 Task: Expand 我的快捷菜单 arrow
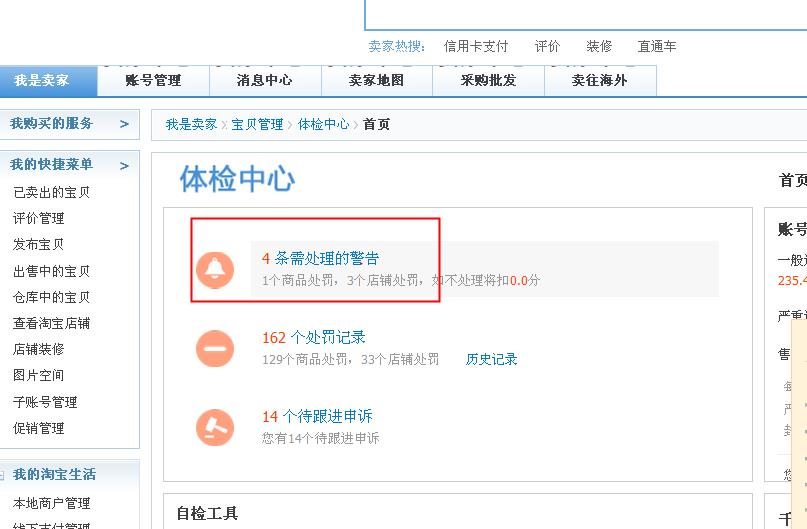[x=124, y=166]
